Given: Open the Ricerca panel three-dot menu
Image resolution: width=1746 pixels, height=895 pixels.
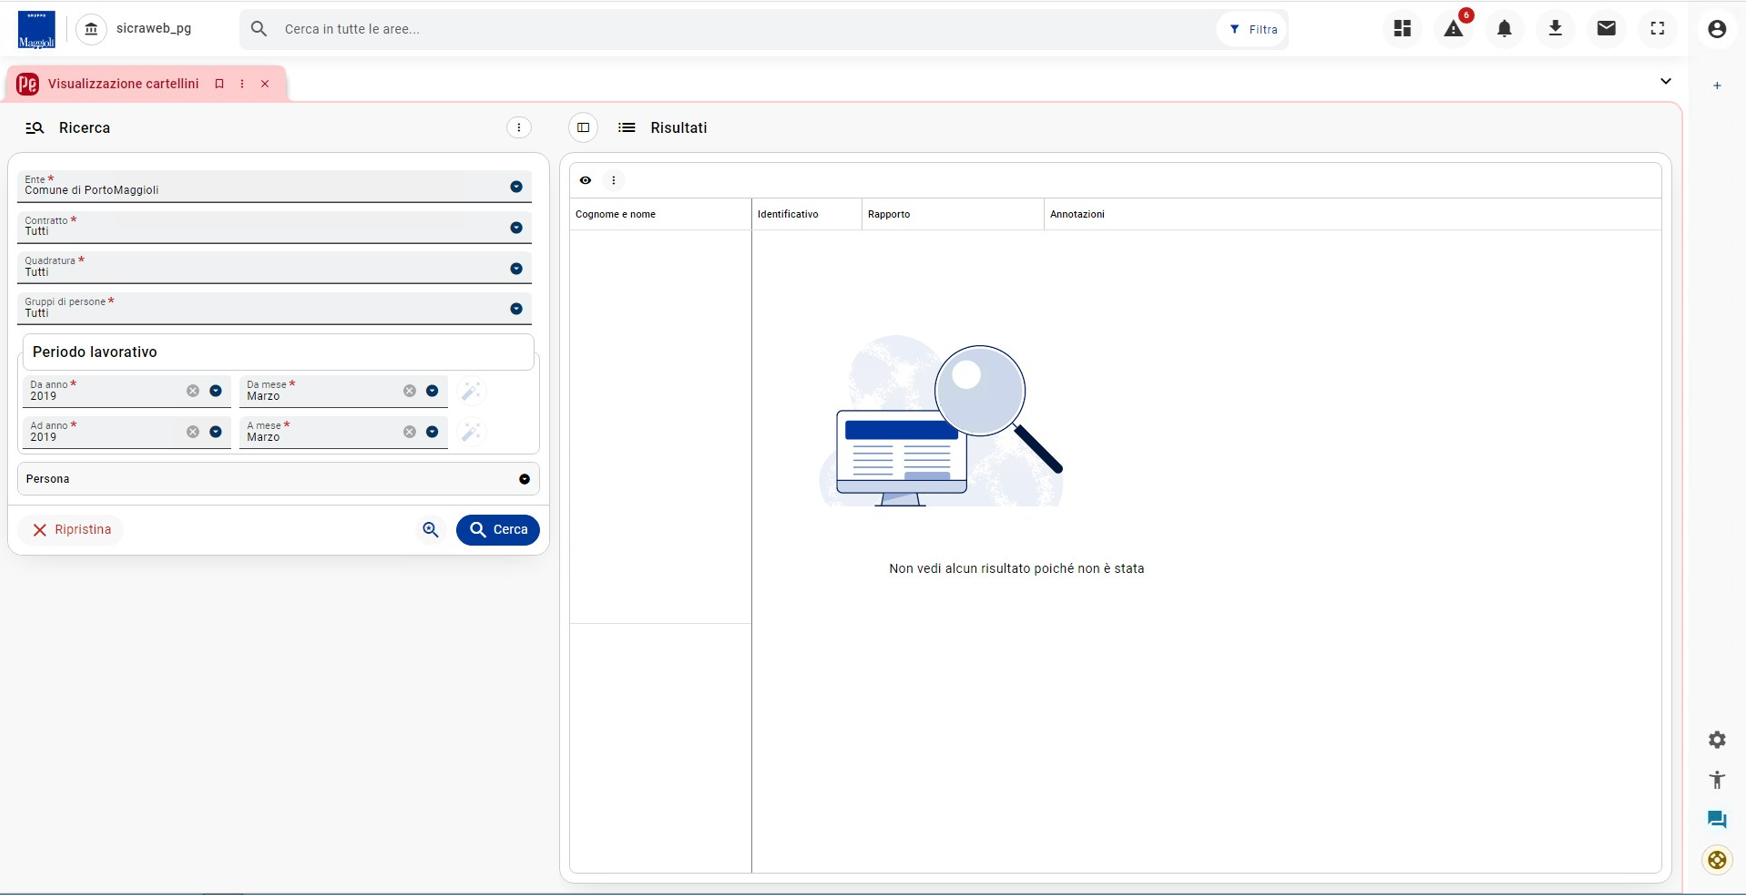Looking at the screenshot, I should 518,128.
